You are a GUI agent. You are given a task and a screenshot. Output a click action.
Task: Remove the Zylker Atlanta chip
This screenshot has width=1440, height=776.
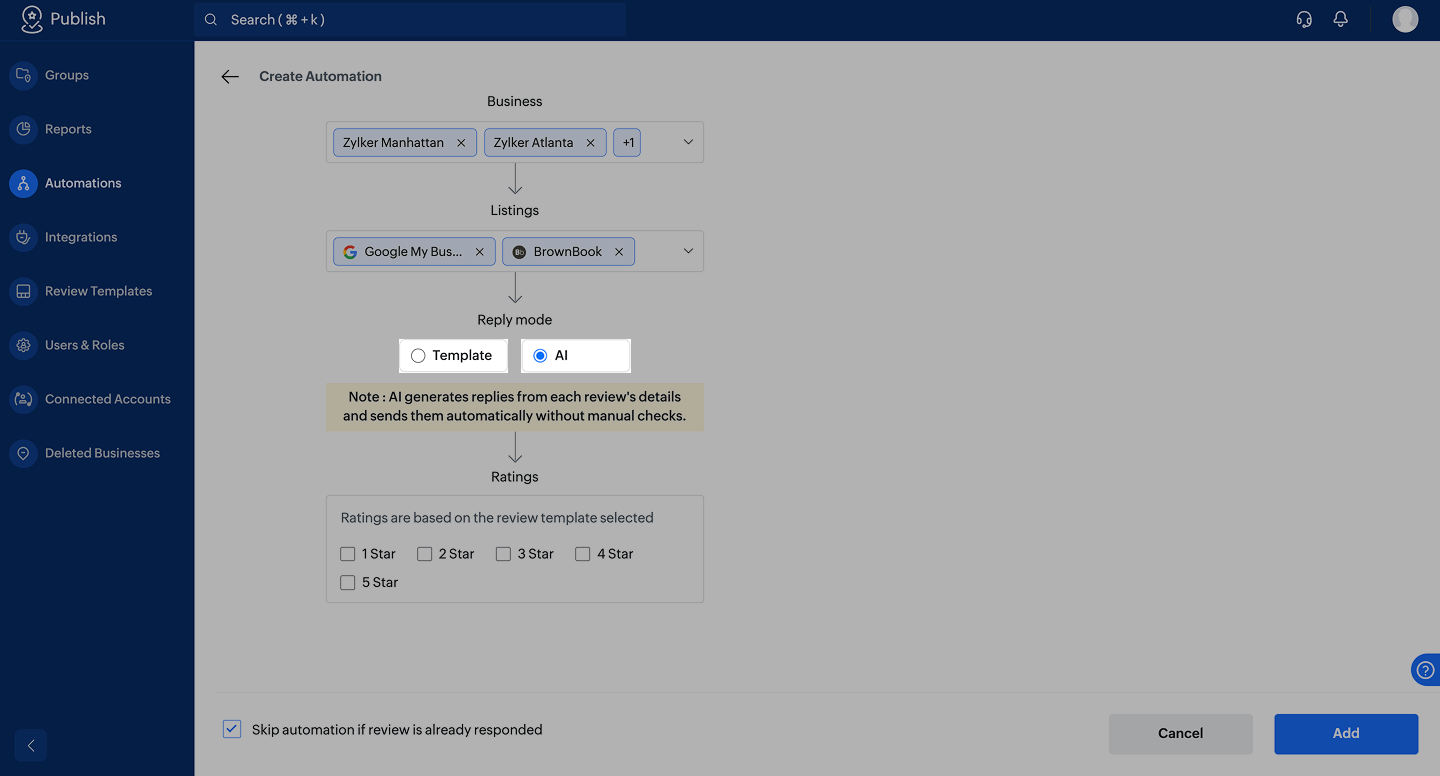point(590,143)
